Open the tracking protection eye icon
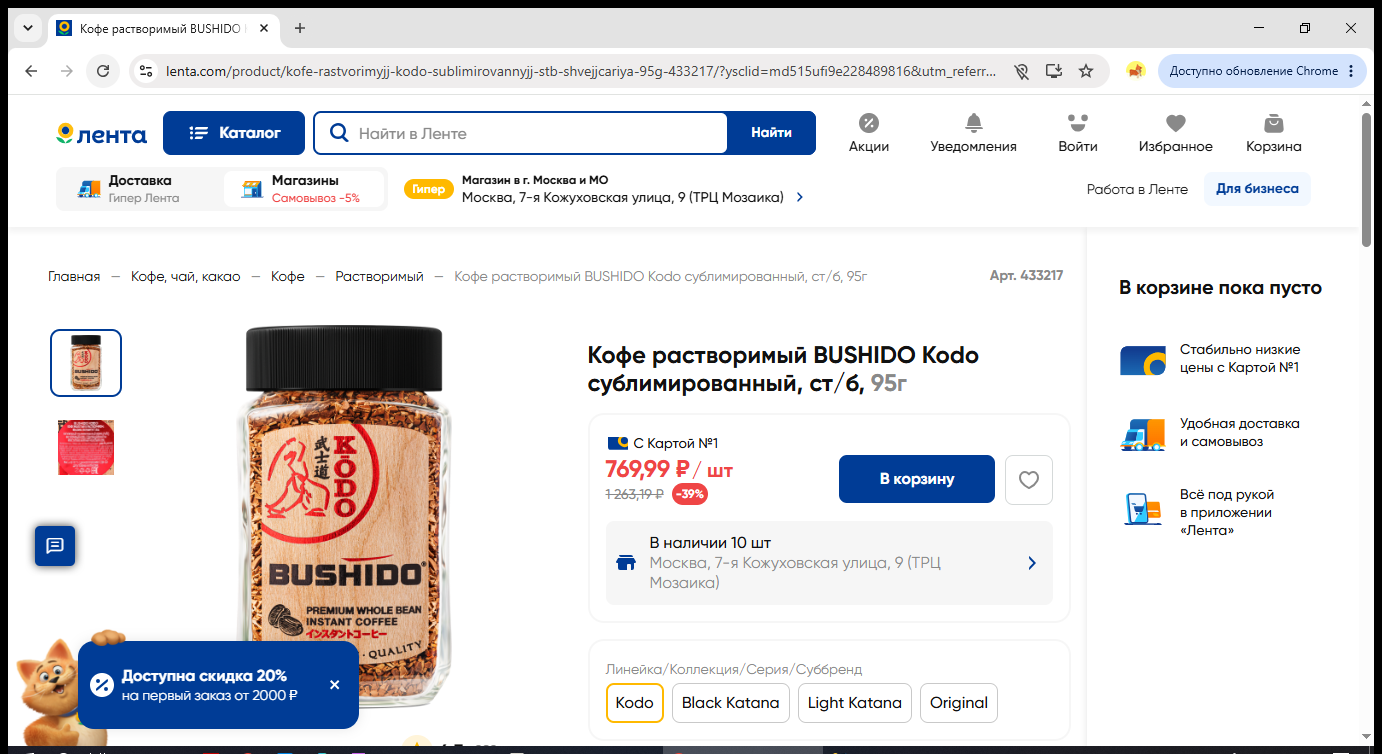Image resolution: width=1382 pixels, height=754 pixels. click(x=1020, y=71)
